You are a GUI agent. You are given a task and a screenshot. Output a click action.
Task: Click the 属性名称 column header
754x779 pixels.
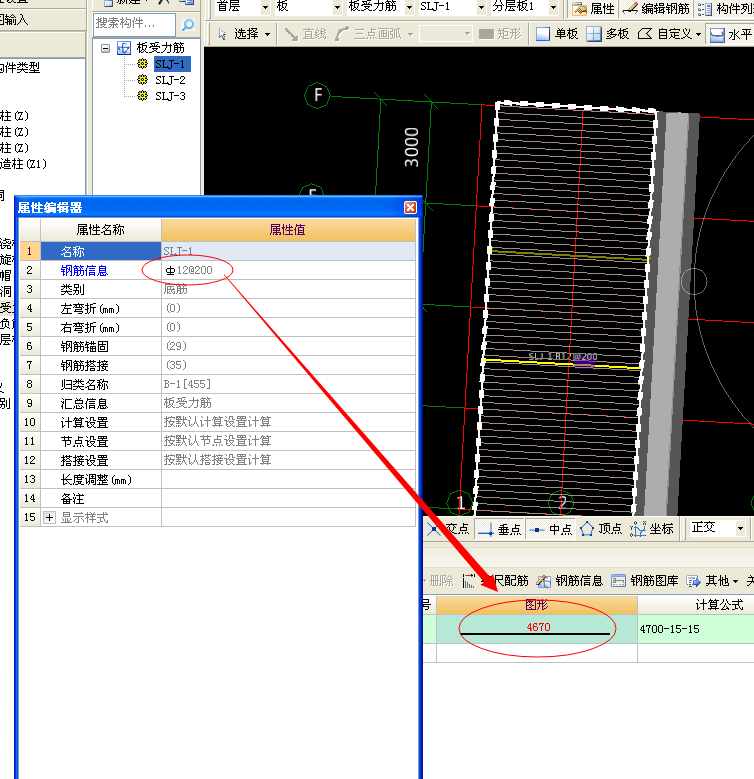(x=100, y=230)
